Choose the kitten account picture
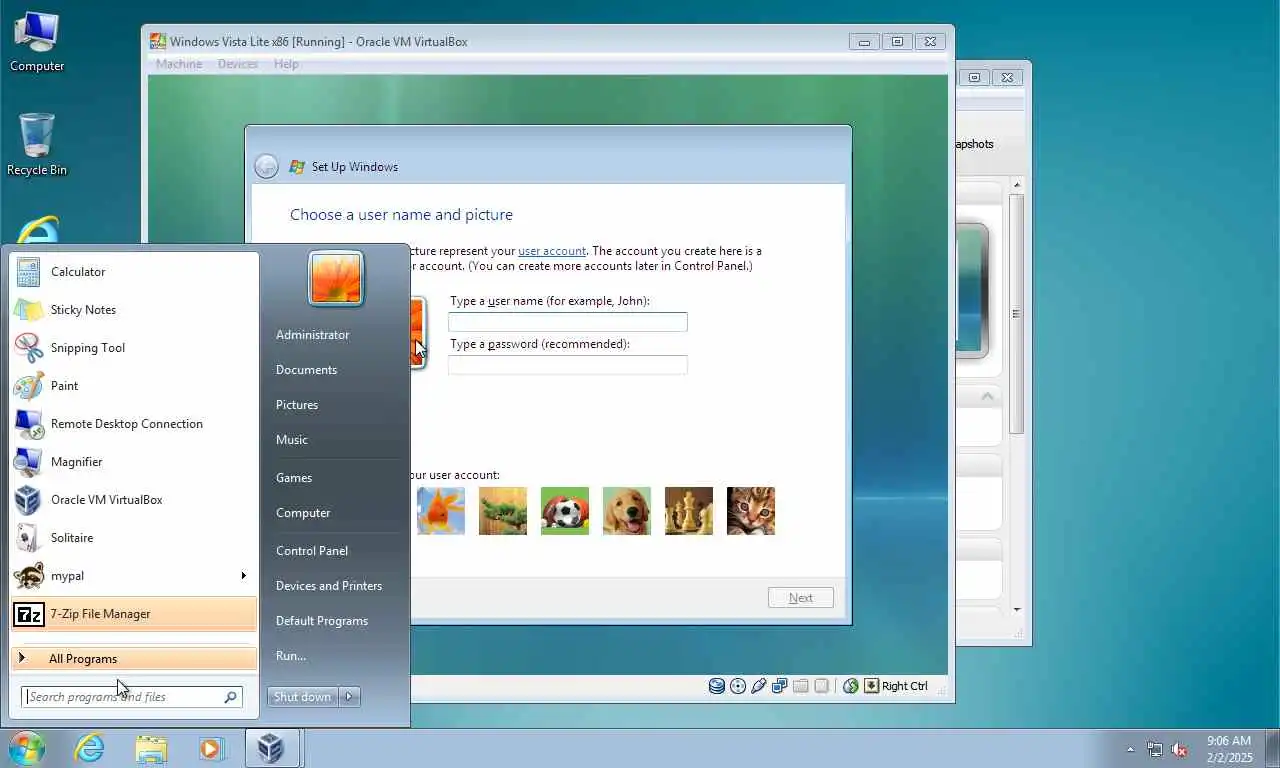Image resolution: width=1280 pixels, height=768 pixels. [751, 511]
